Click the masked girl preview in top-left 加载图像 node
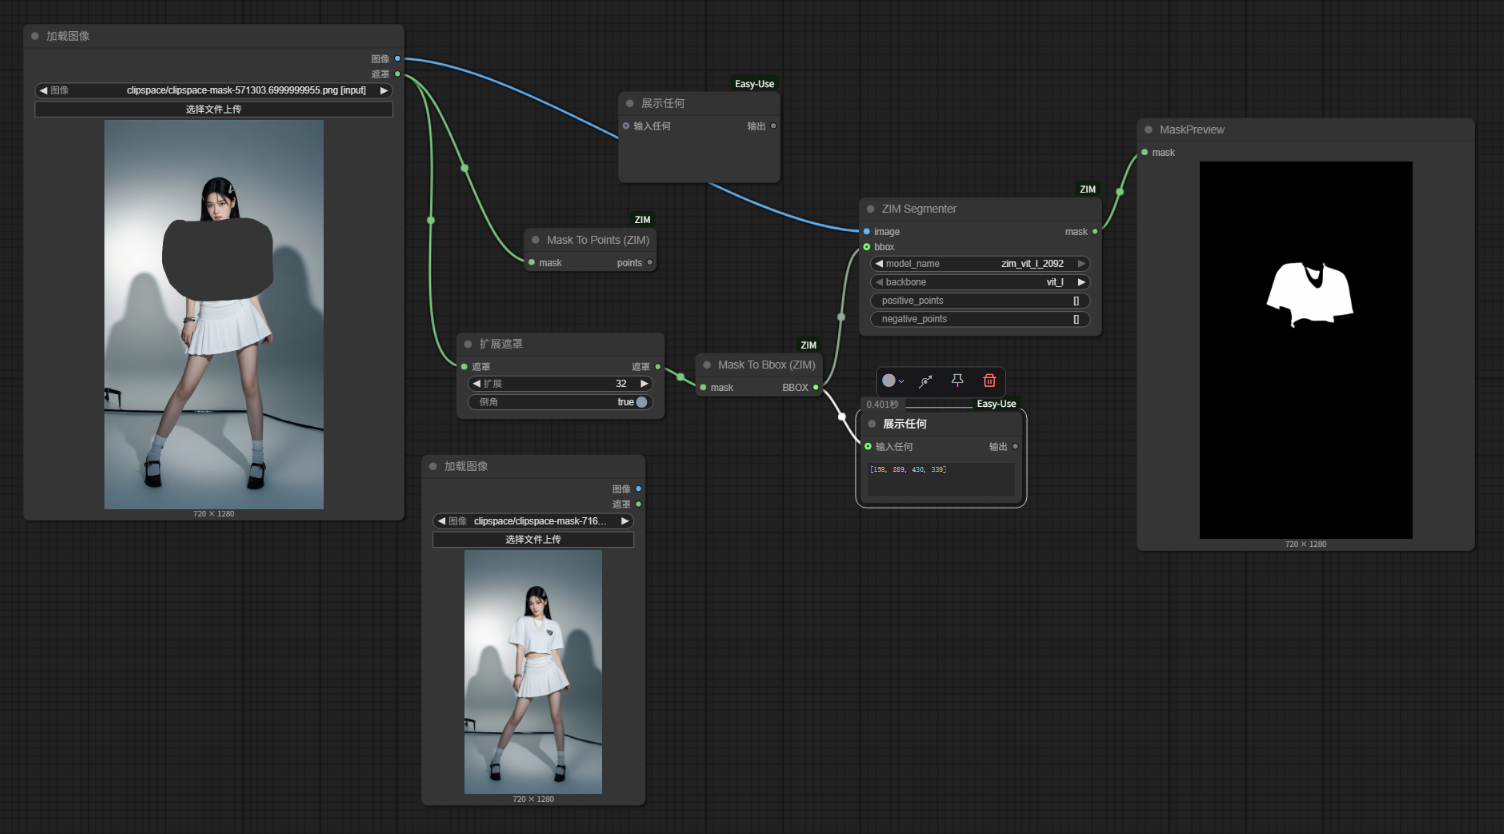1504x834 pixels. pos(214,315)
